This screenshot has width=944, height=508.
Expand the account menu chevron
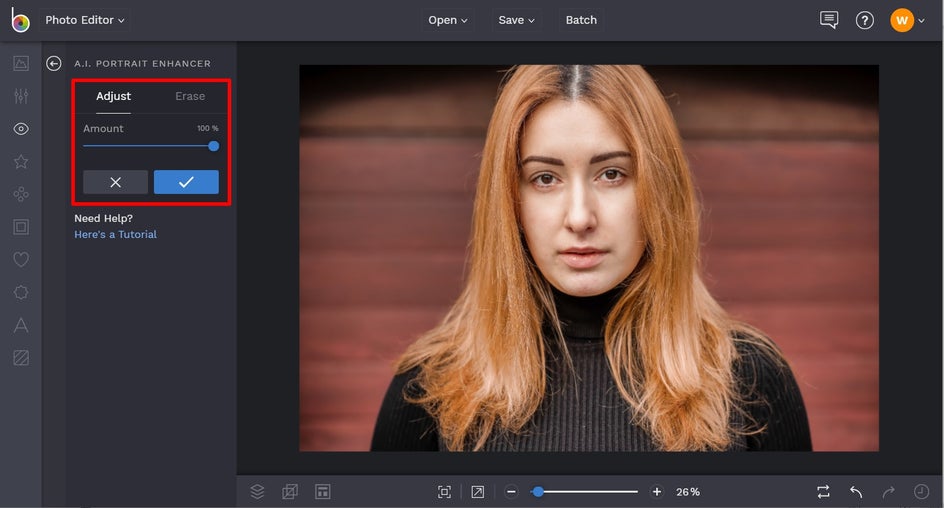[x=921, y=20]
